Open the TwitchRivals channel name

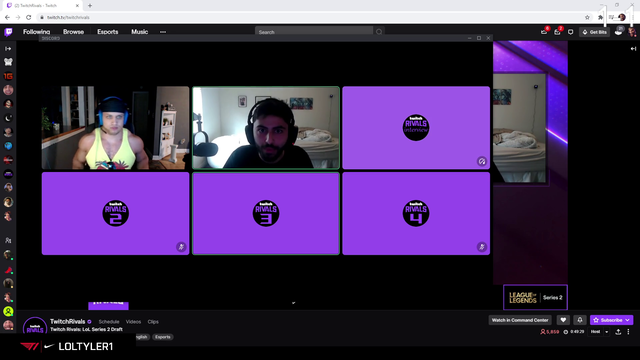pyautogui.click(x=68, y=321)
